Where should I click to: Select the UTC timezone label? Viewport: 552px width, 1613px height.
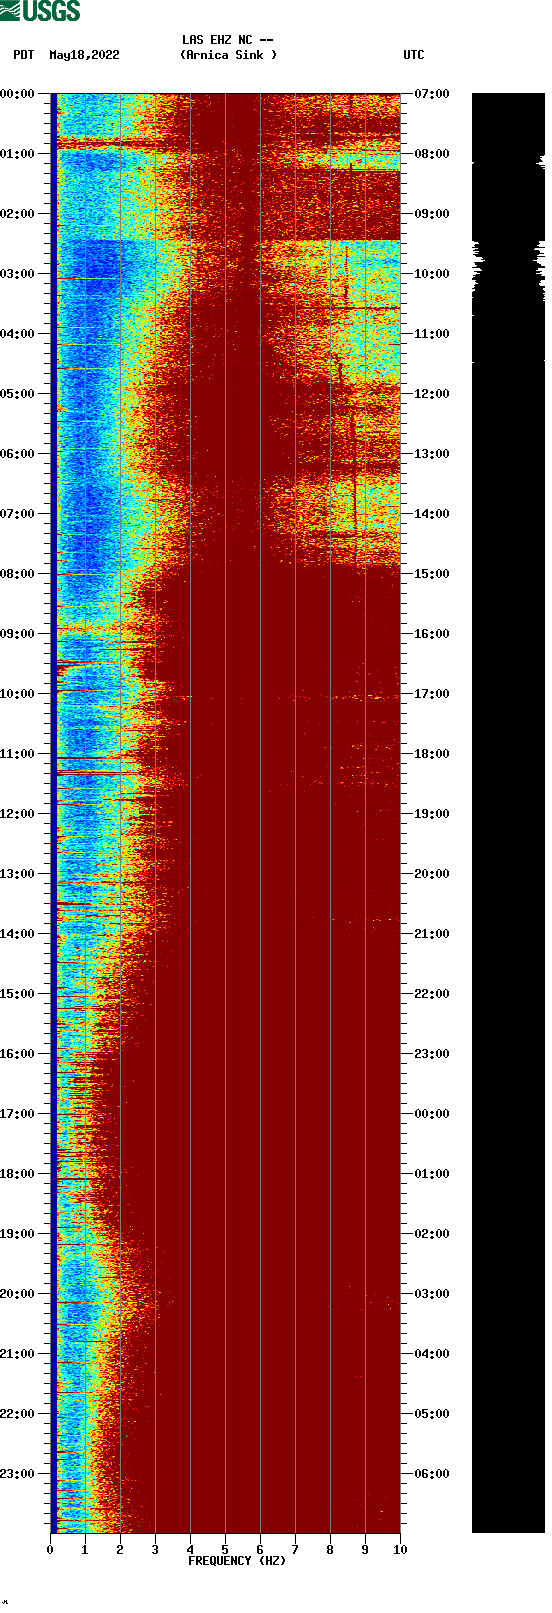pos(414,55)
